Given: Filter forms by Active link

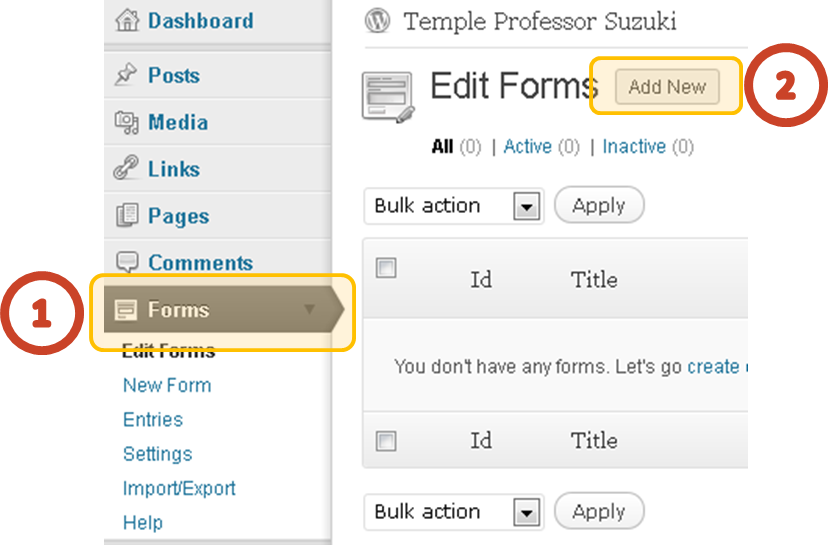Looking at the screenshot, I should [x=528, y=146].
